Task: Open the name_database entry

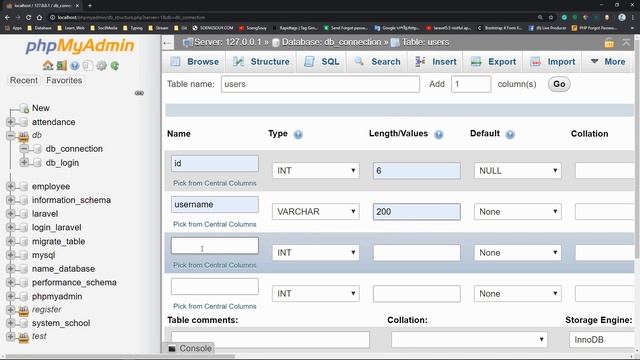Action: [63, 269]
